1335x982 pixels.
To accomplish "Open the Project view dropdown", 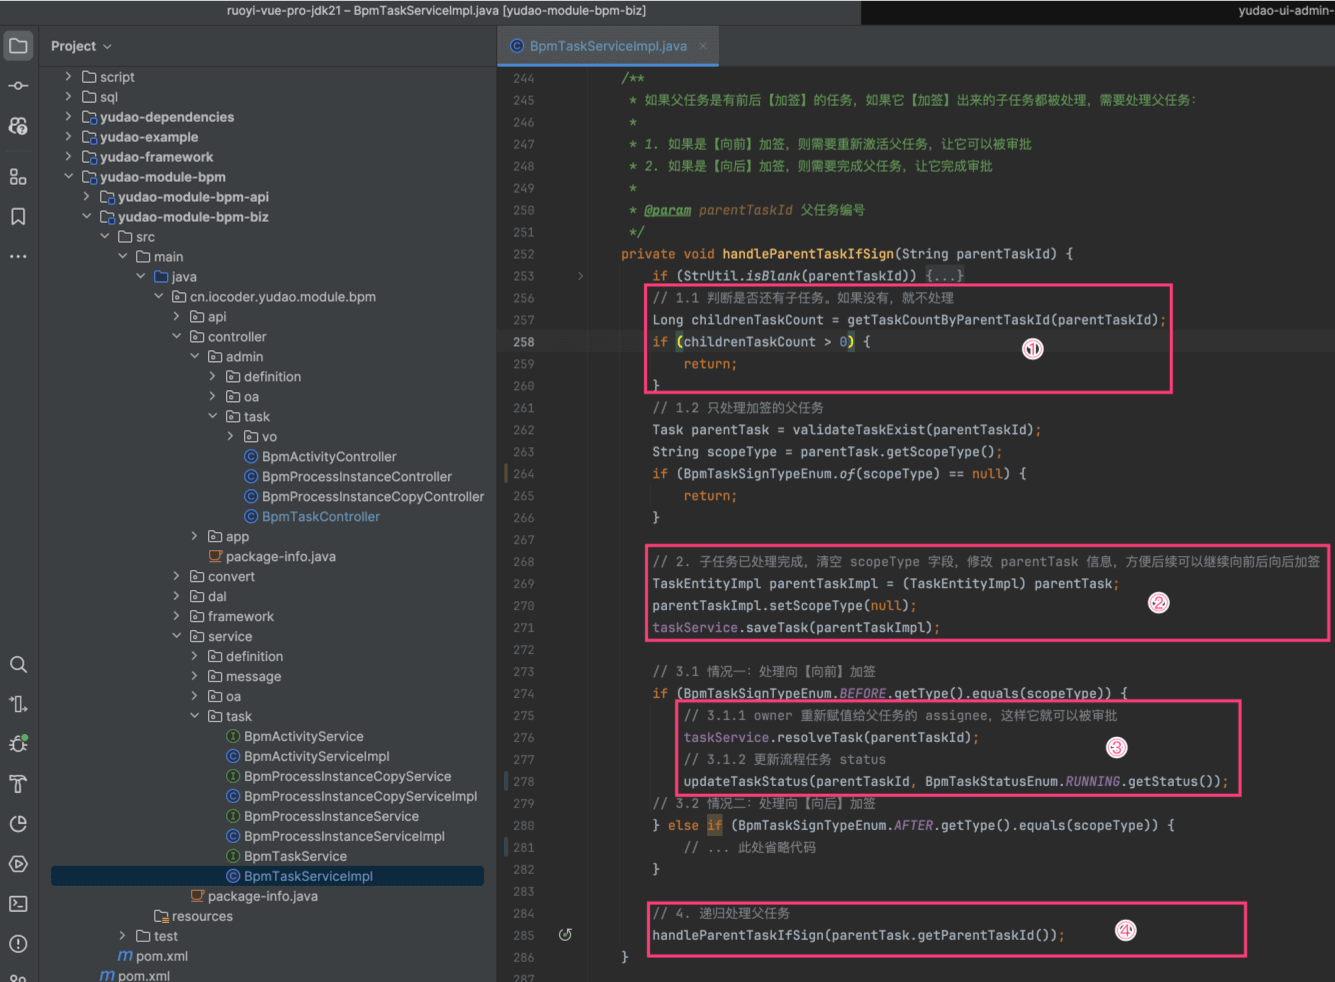I will [x=81, y=46].
